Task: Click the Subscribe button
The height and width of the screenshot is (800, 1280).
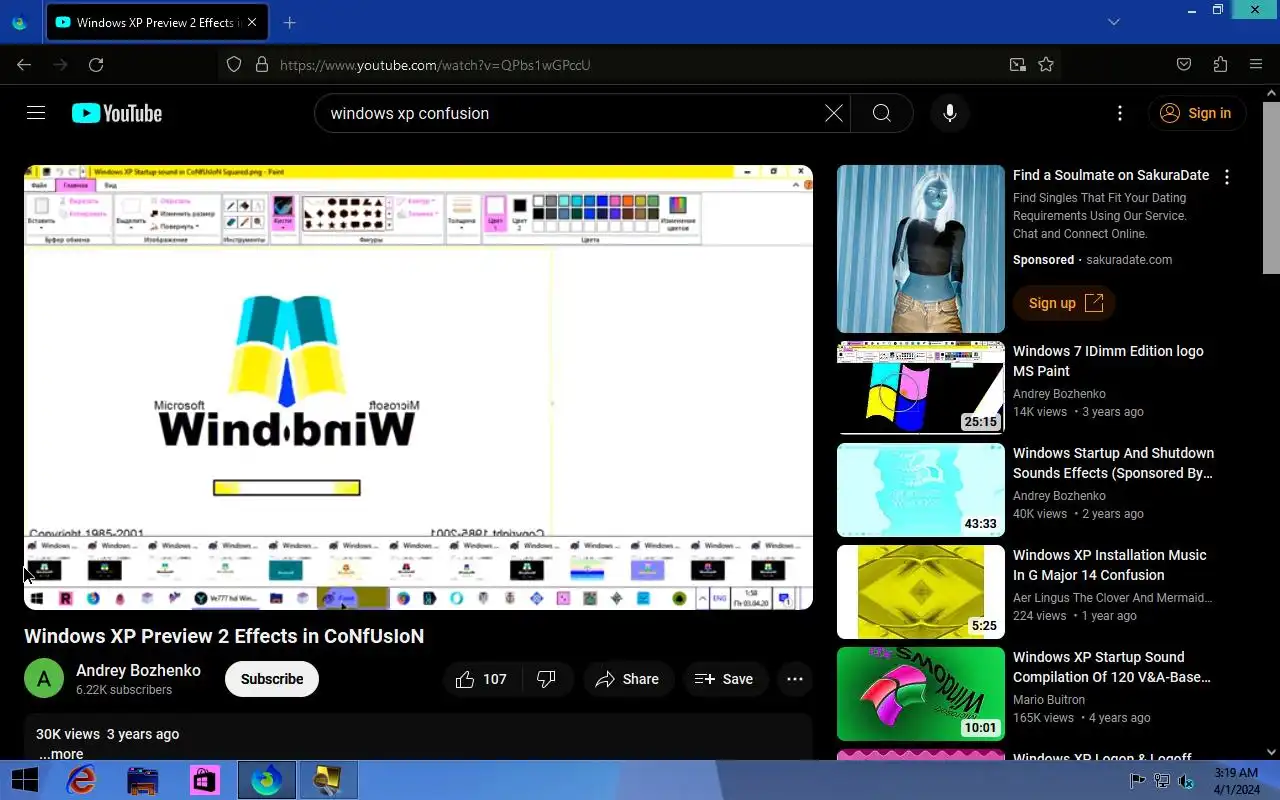Action: click(272, 679)
